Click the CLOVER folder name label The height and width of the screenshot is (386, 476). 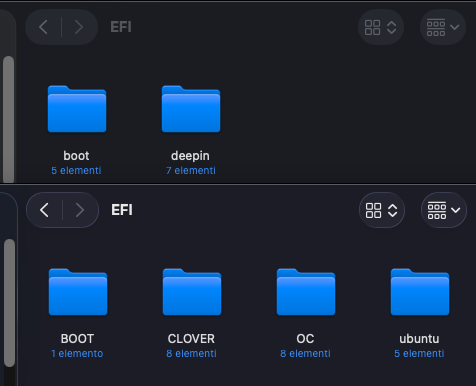[x=191, y=339]
